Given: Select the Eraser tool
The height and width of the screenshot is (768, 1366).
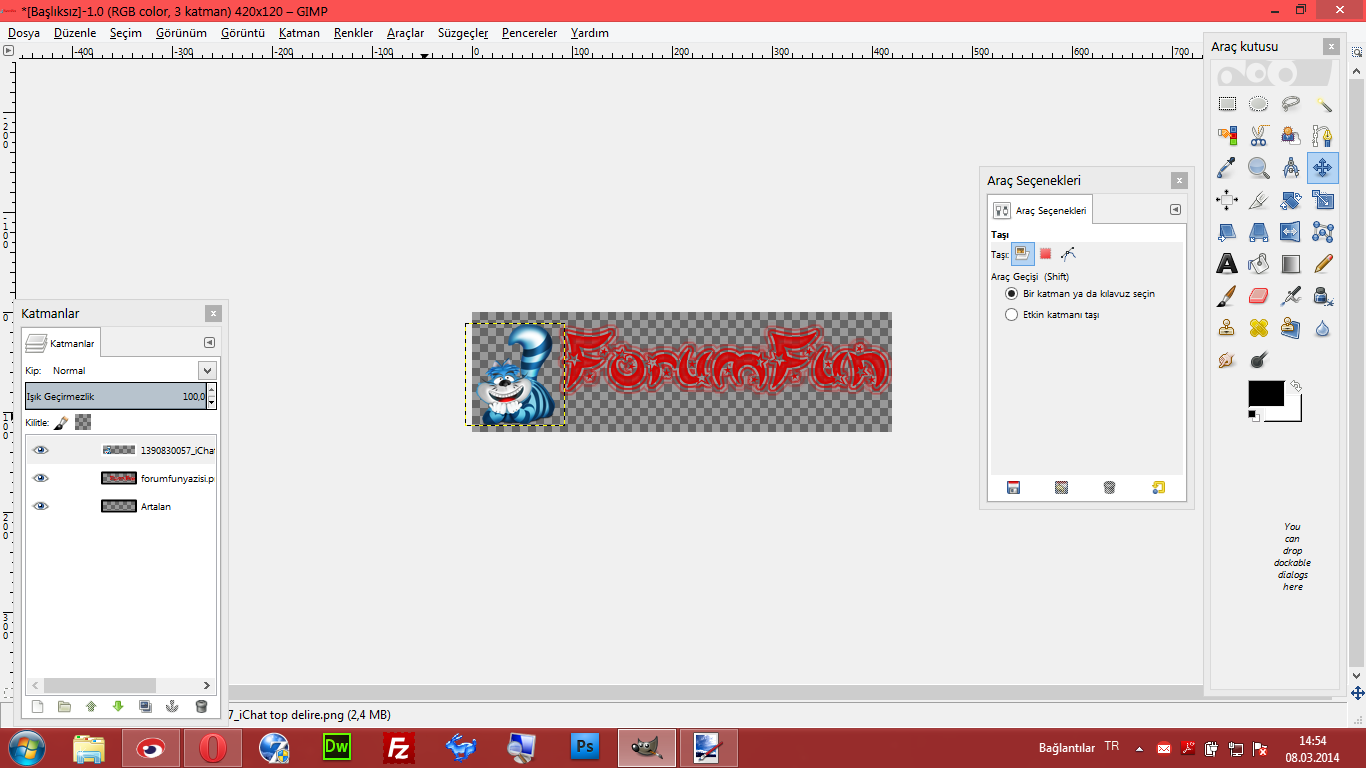Looking at the screenshot, I should coord(1259,295).
